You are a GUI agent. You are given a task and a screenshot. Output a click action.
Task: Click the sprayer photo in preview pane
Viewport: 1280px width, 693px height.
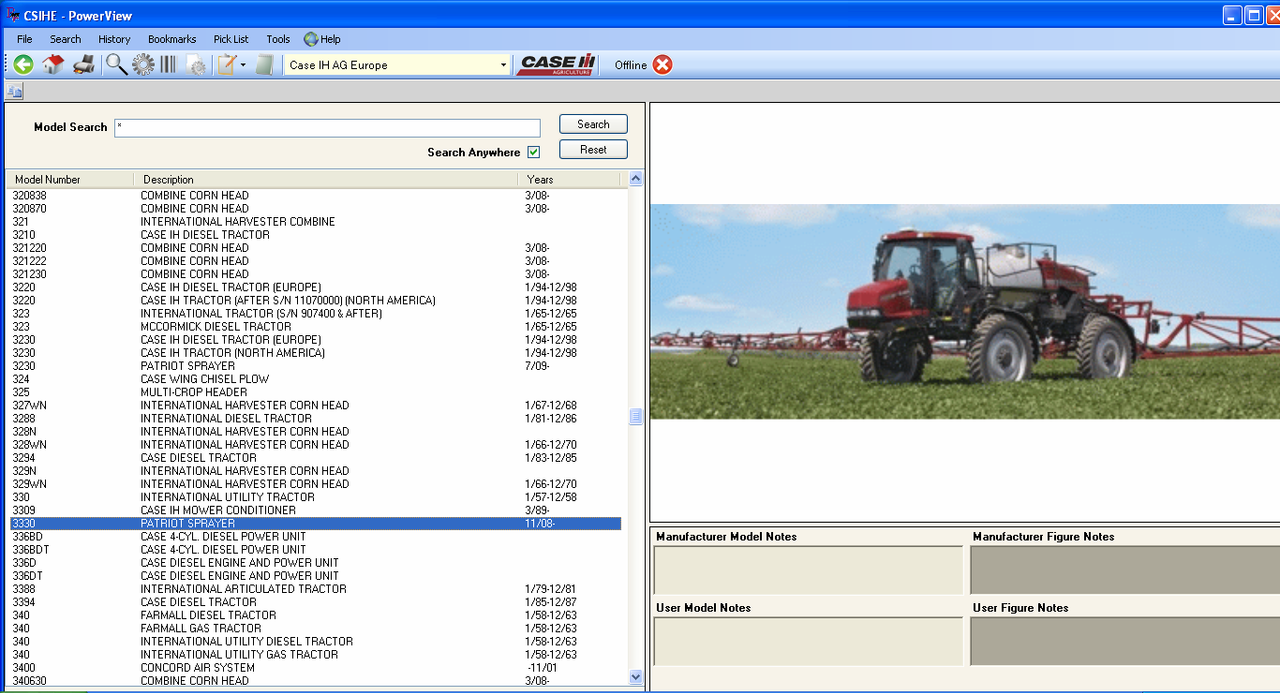pos(965,311)
